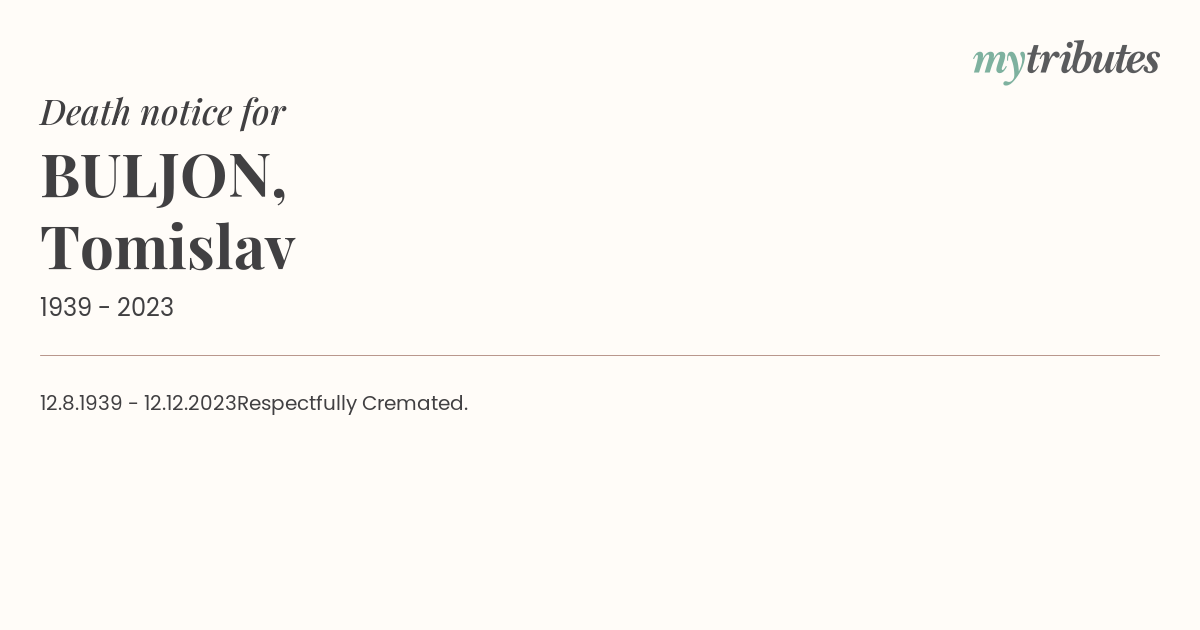Click the surname BULJON
This screenshot has width=1200, height=630.
tap(156, 176)
